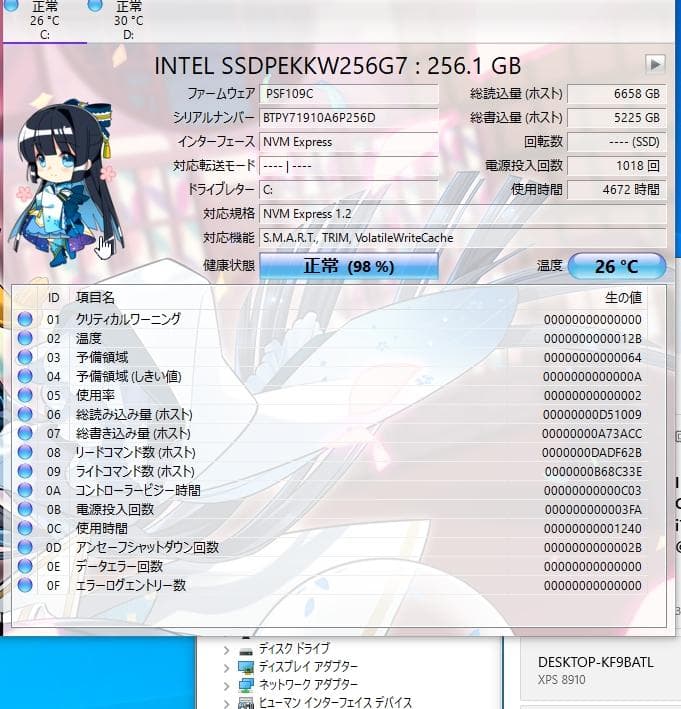This screenshot has height=709, width=681.
Task: Click status icon of 0A コントローラービジー時間
Action: [x=25, y=490]
